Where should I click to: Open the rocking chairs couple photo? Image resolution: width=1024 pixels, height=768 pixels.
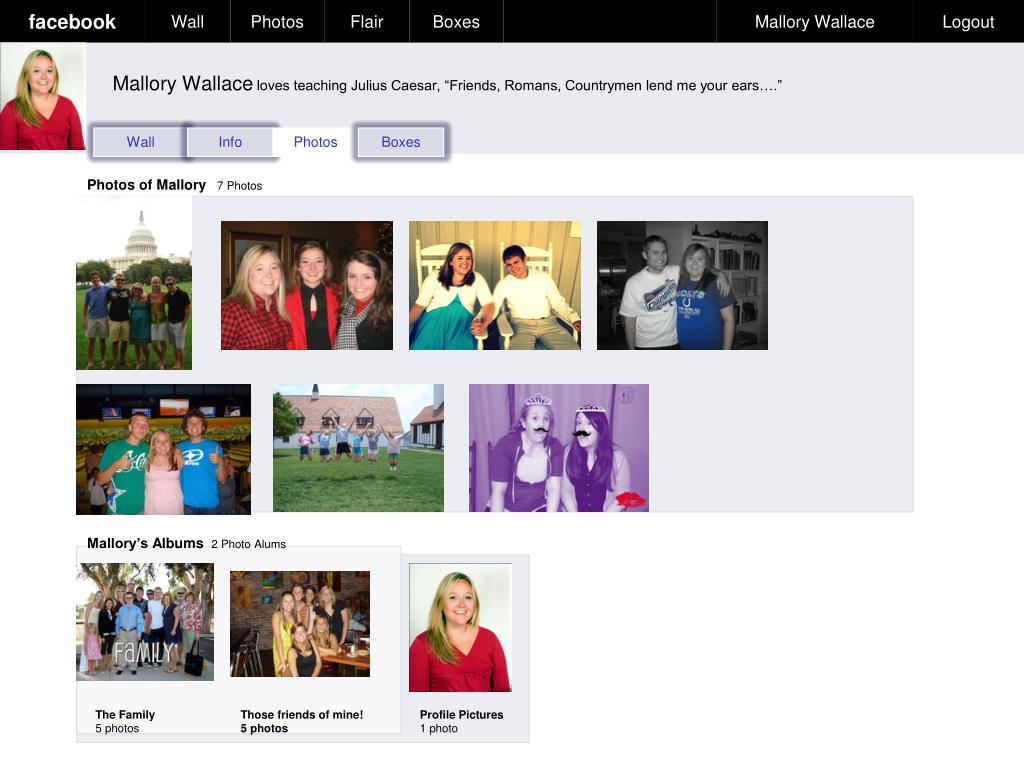(494, 285)
